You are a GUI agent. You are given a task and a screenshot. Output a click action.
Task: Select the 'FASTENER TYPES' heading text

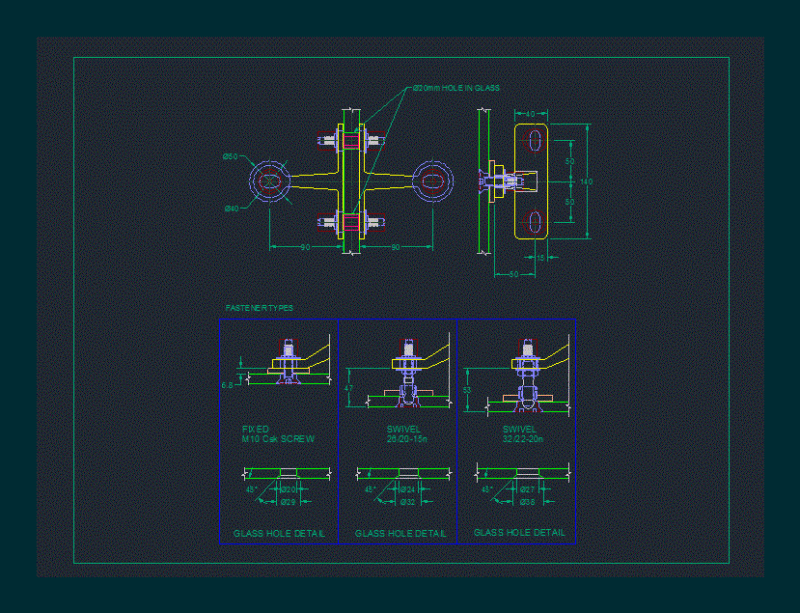pyautogui.click(x=259, y=308)
